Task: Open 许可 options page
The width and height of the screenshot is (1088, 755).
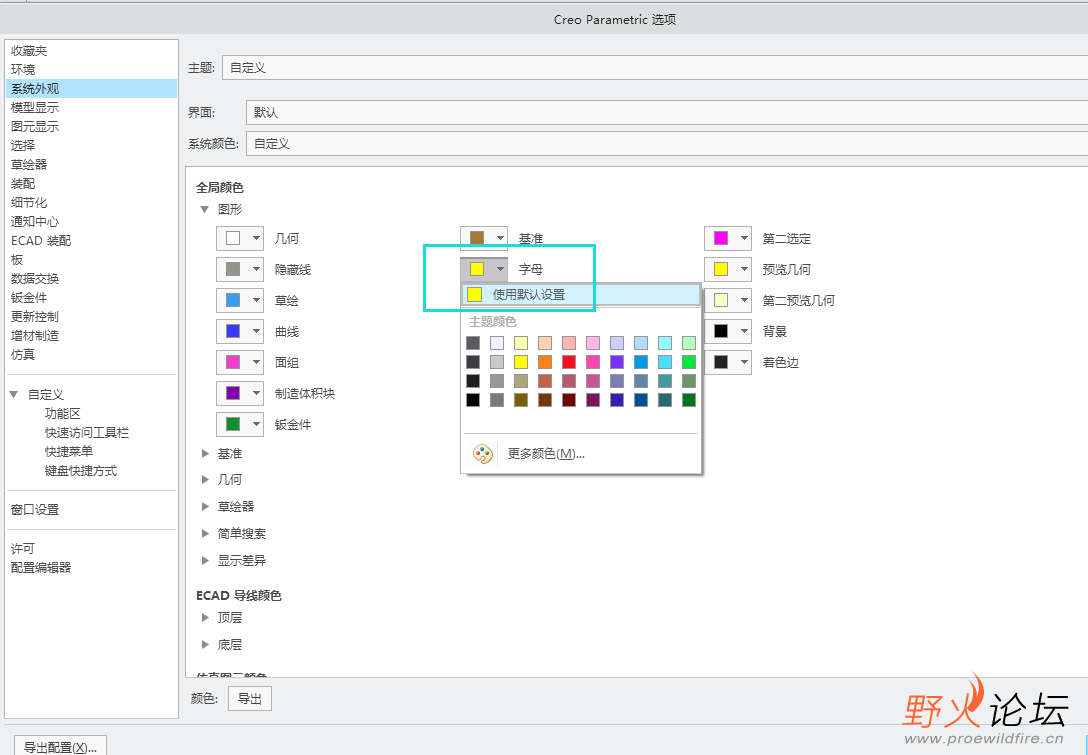Action: [x=23, y=548]
